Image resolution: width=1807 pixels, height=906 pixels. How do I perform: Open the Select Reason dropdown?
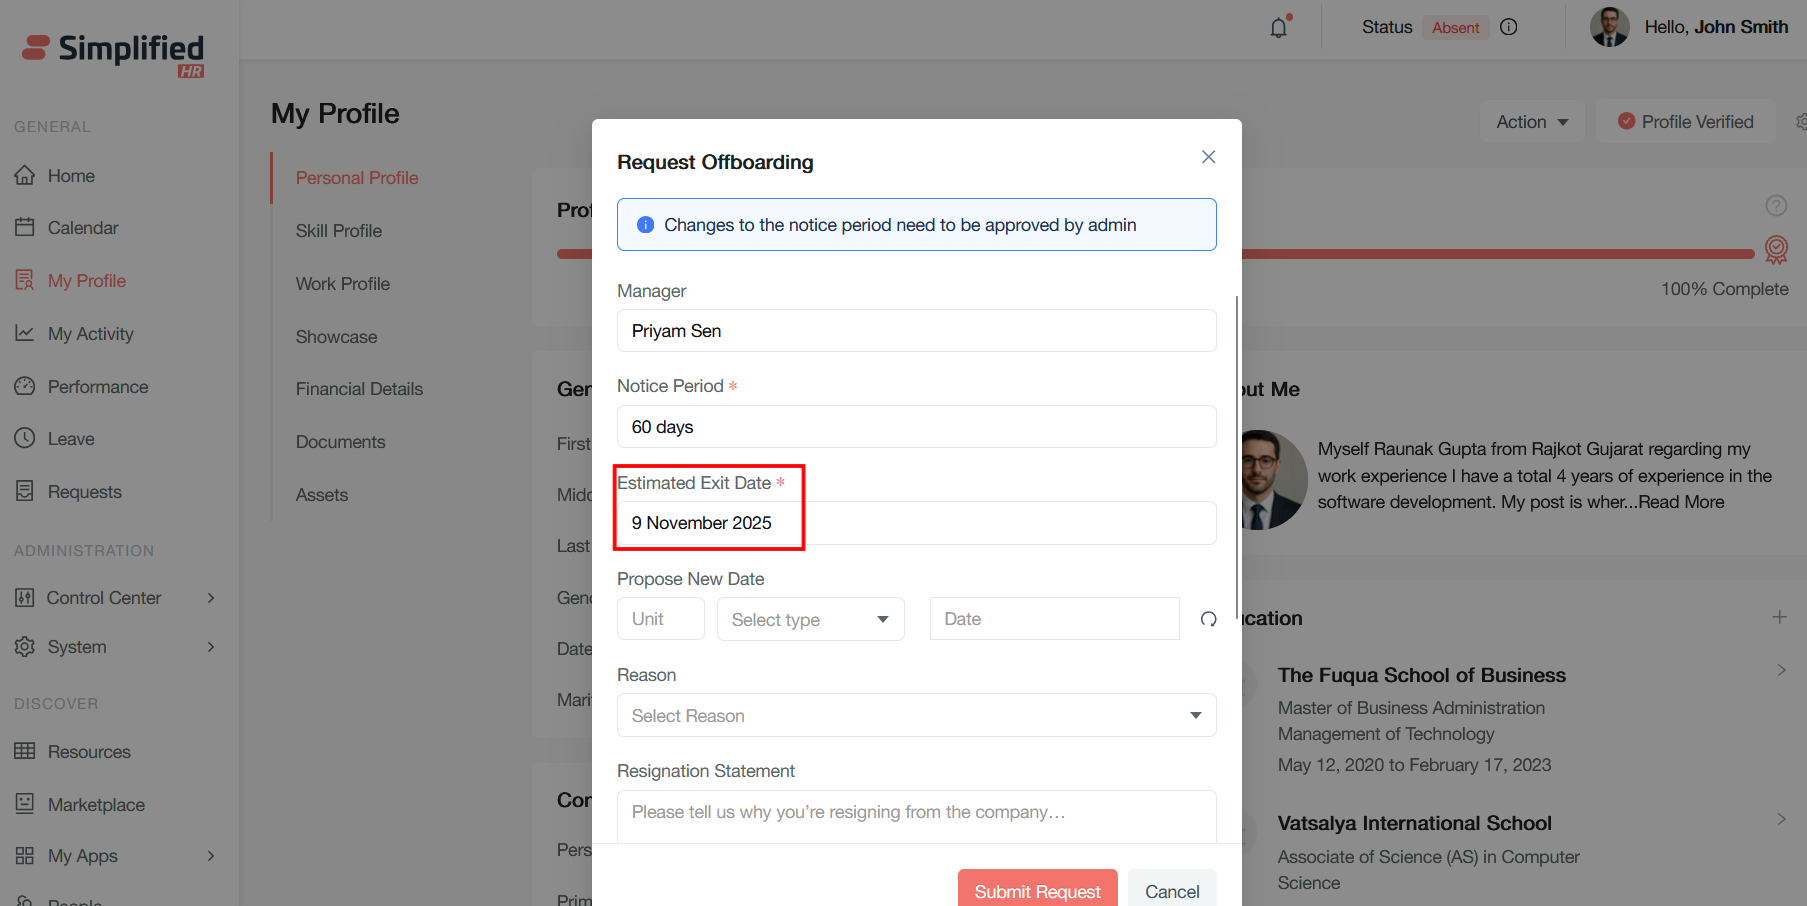916,716
